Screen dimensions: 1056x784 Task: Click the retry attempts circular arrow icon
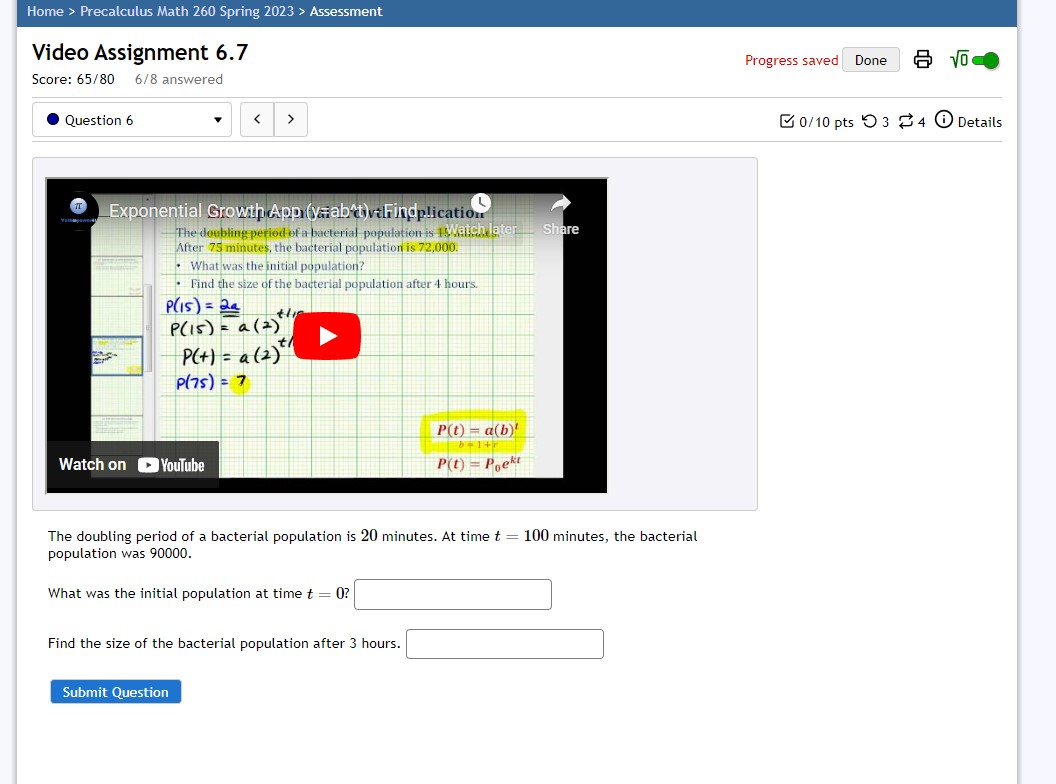pos(868,121)
